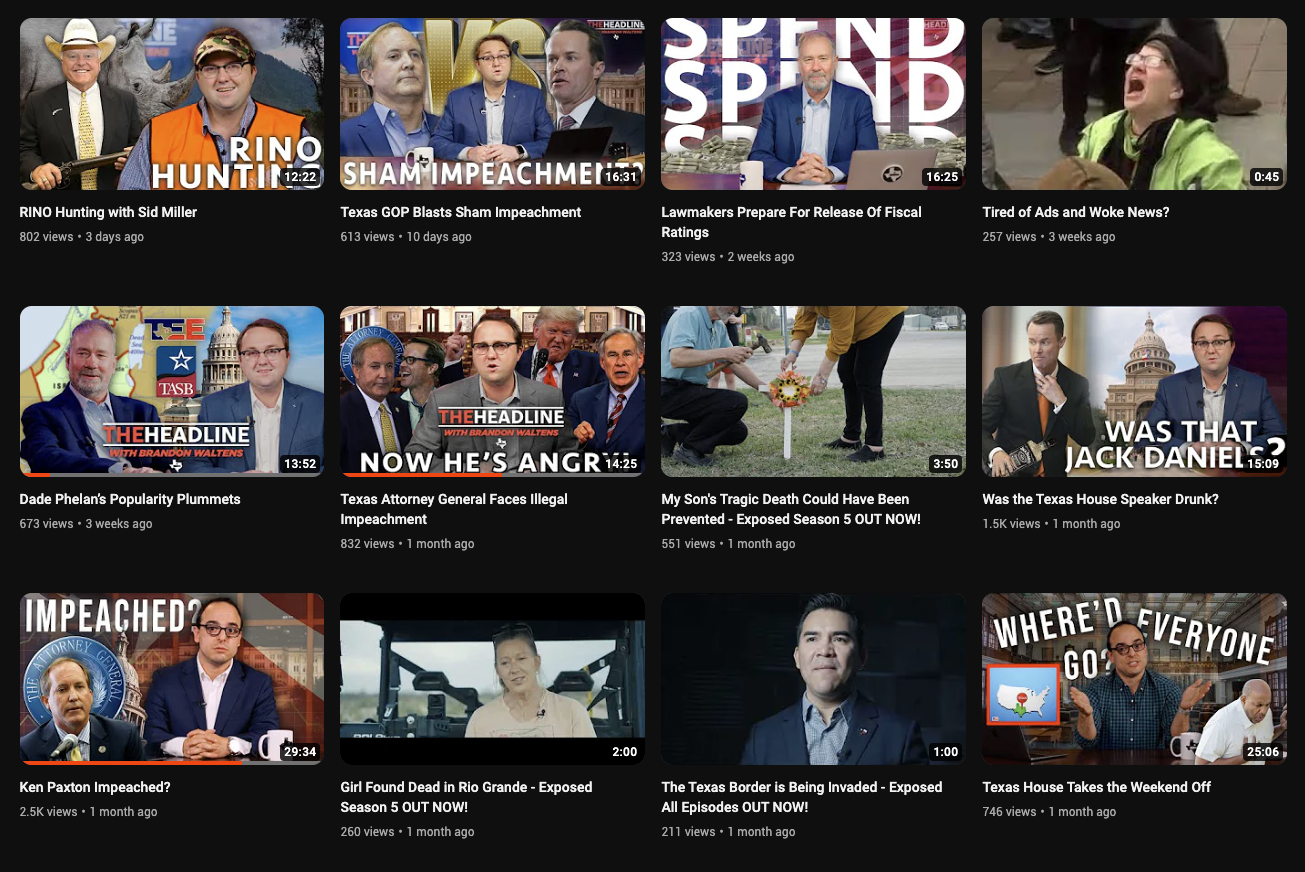Click the roadside cross memorial thumbnail
Image resolution: width=1305 pixels, height=872 pixels.
[813, 391]
